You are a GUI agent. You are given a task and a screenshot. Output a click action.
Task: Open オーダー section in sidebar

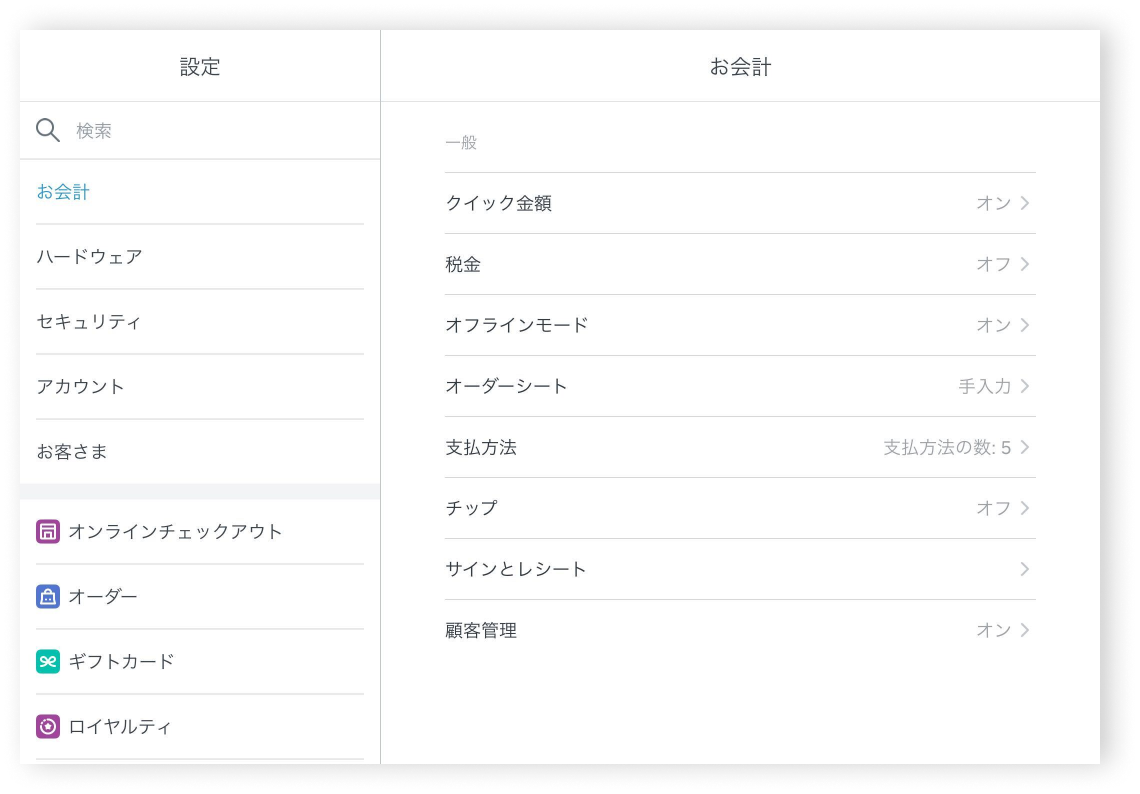coord(200,596)
